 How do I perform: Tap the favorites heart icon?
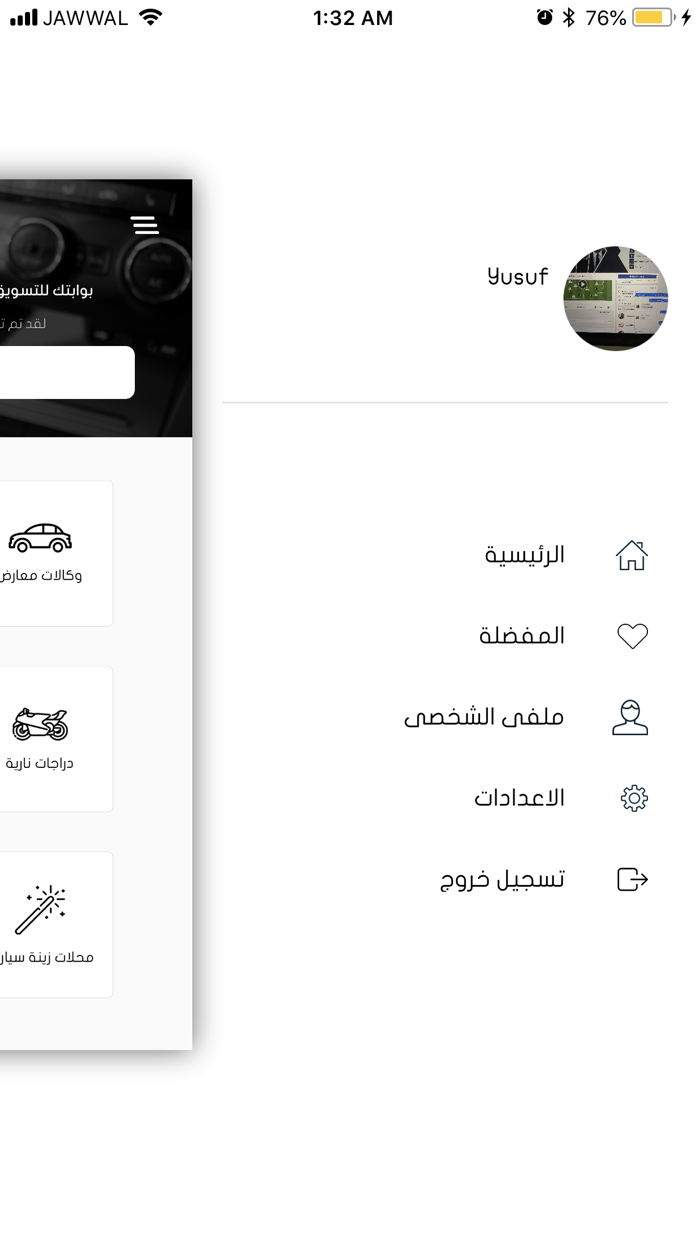(x=632, y=636)
